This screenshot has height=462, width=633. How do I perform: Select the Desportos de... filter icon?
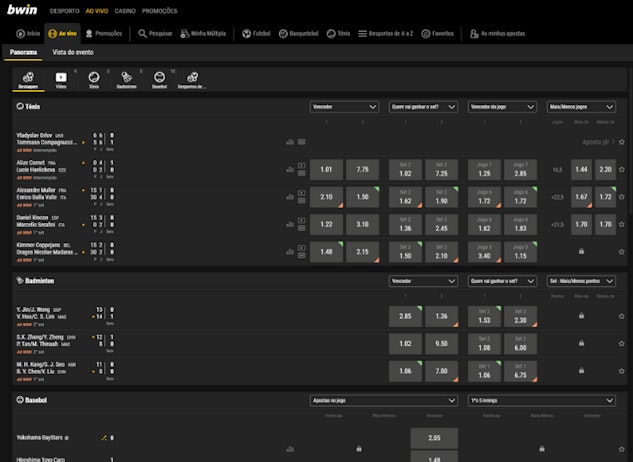[x=192, y=80]
